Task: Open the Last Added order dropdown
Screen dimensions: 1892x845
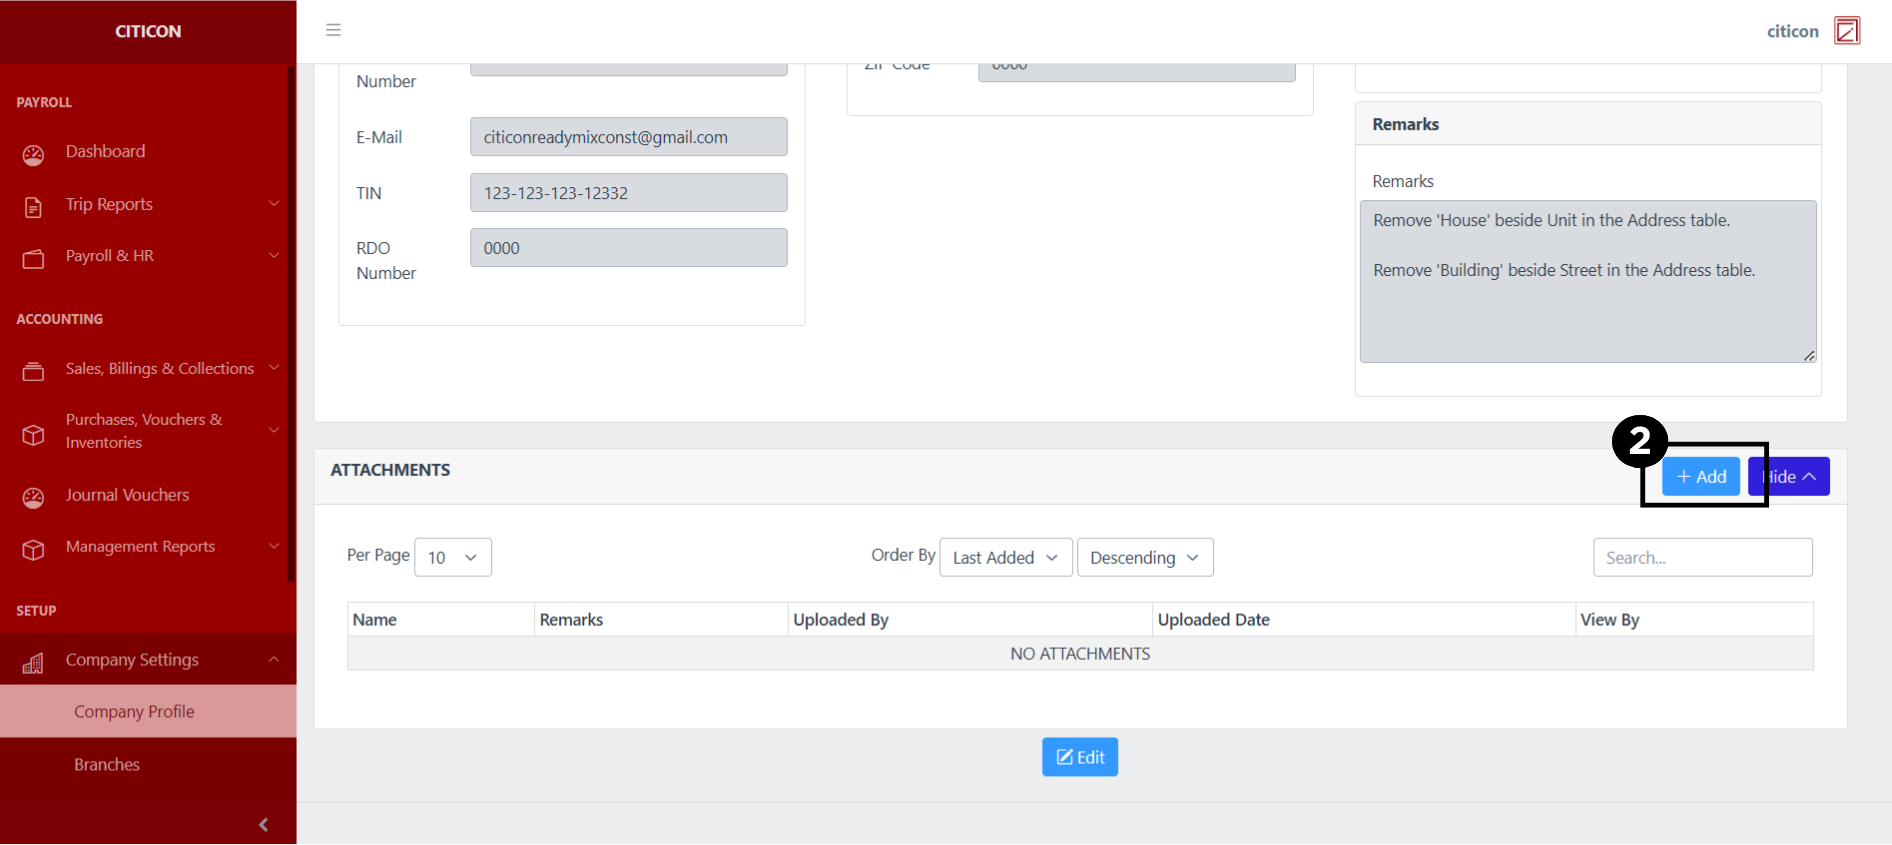Action: click(x=1005, y=558)
